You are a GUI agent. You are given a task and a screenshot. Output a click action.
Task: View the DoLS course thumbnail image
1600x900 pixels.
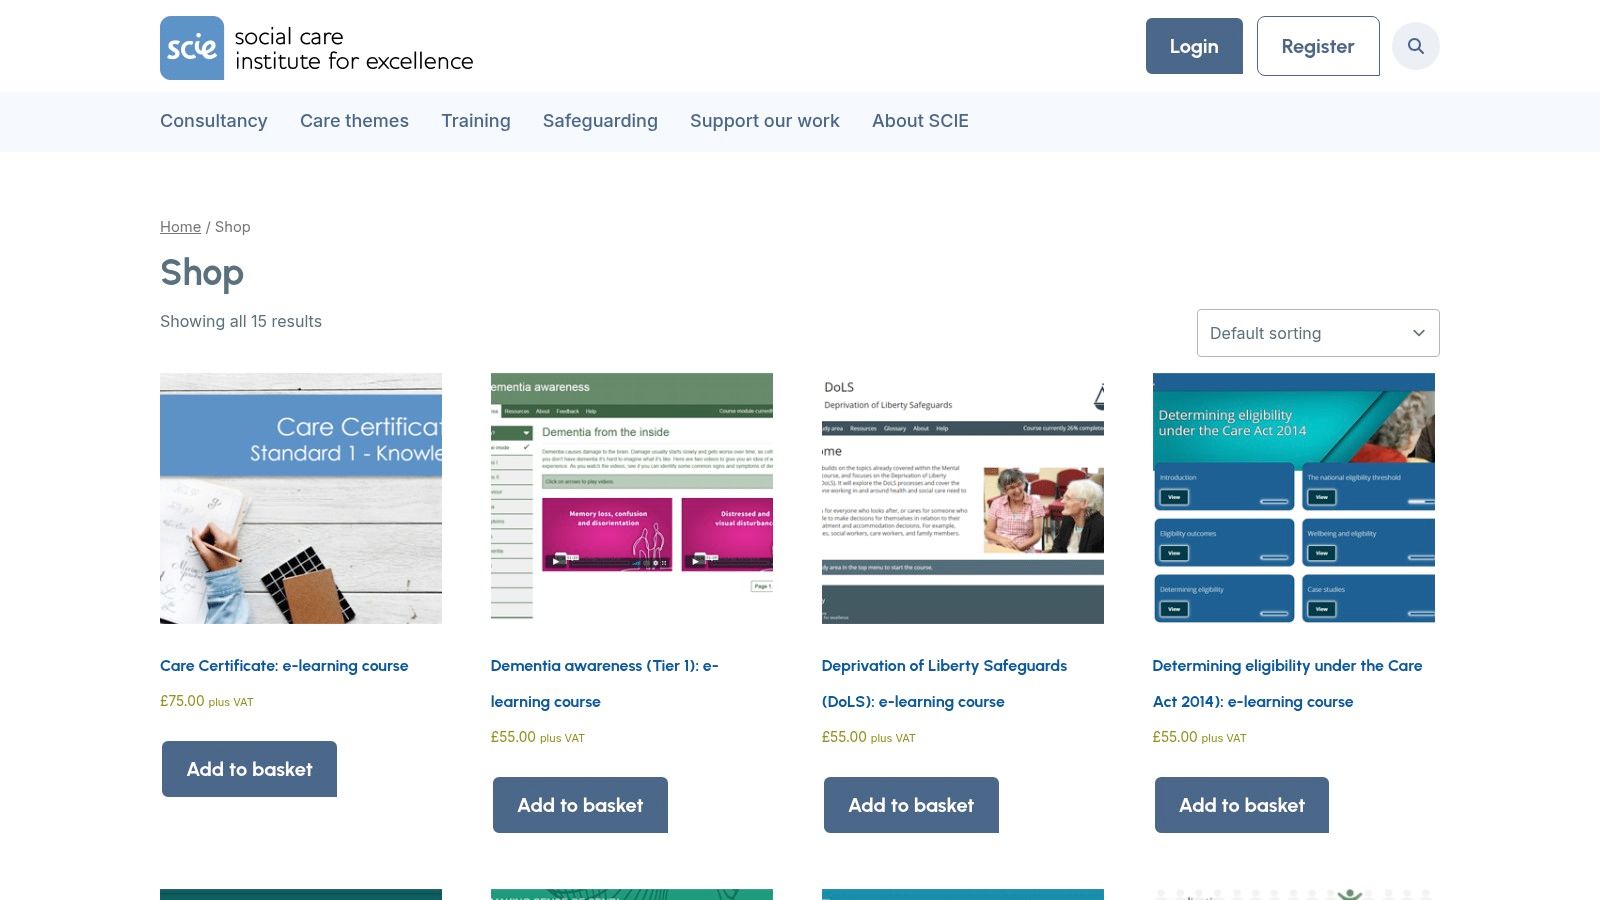coord(962,498)
